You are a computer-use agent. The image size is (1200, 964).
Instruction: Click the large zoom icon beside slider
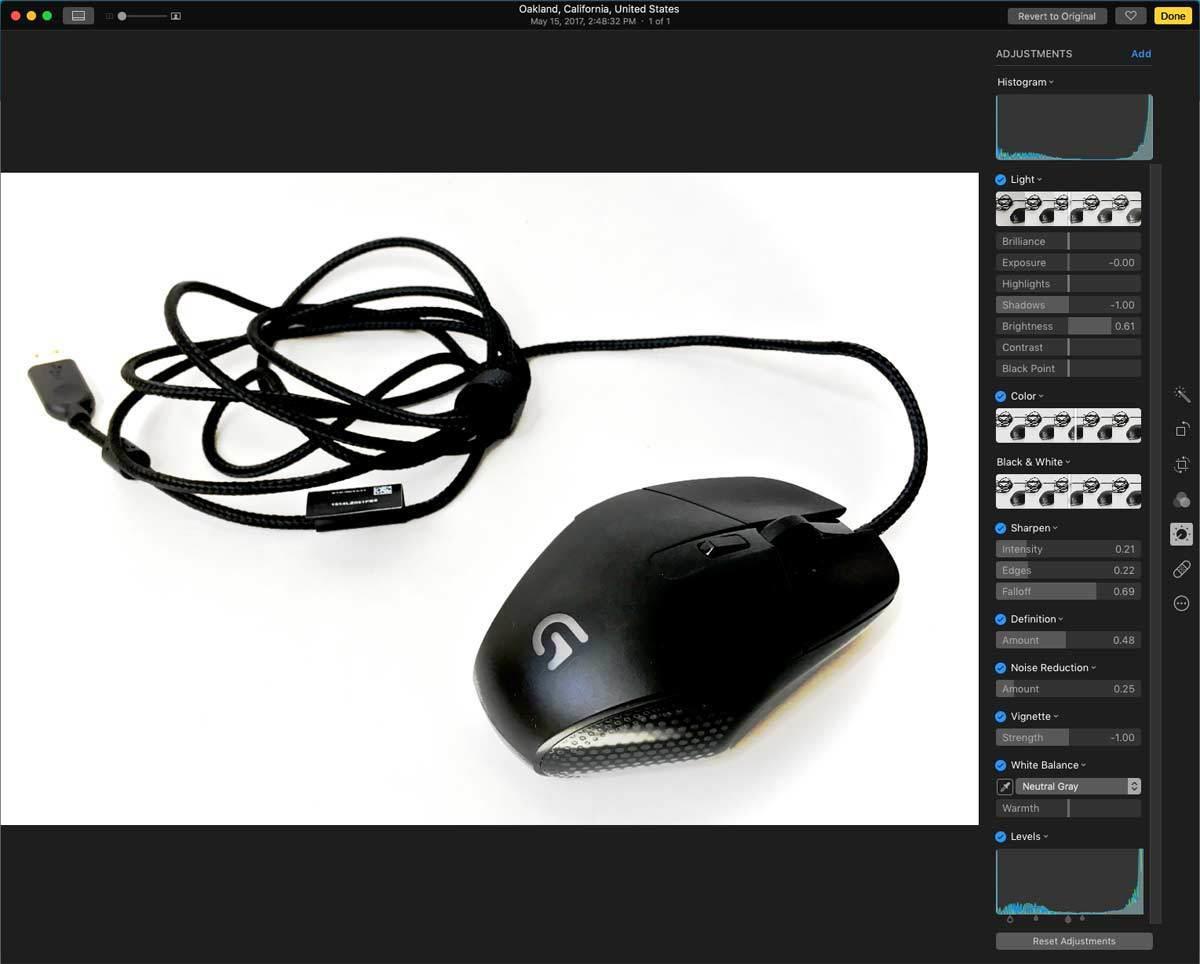176,16
